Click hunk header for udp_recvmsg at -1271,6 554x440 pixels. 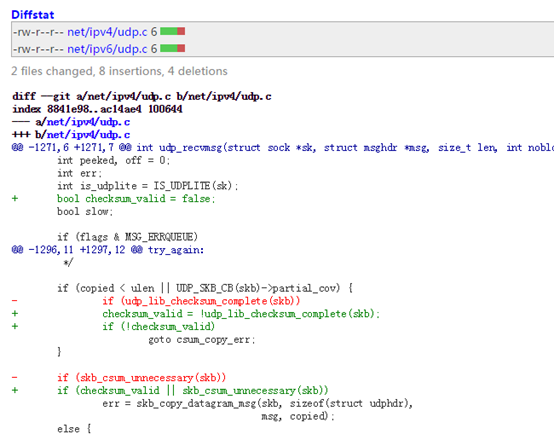coord(283,147)
